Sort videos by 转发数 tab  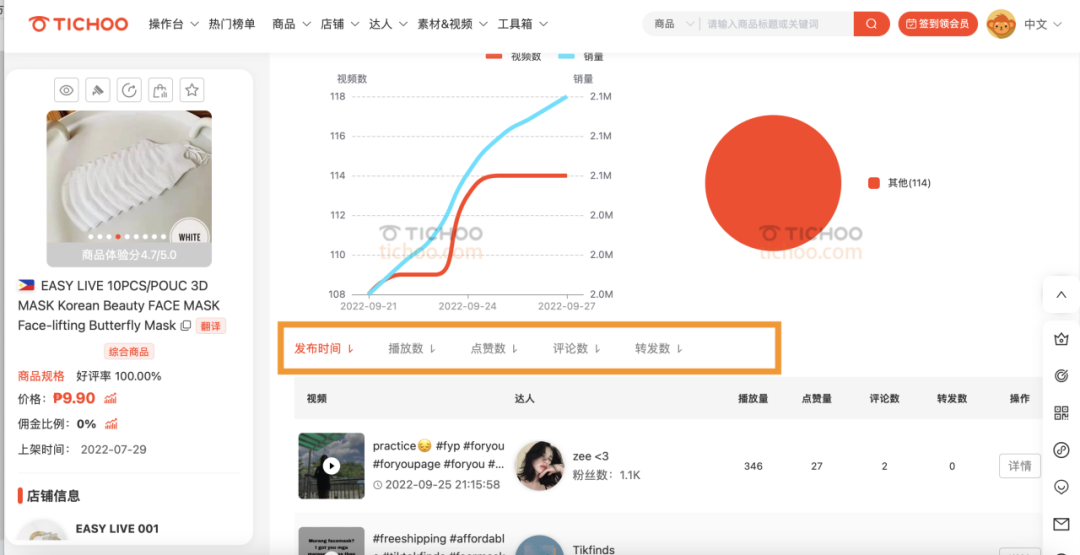tap(658, 348)
